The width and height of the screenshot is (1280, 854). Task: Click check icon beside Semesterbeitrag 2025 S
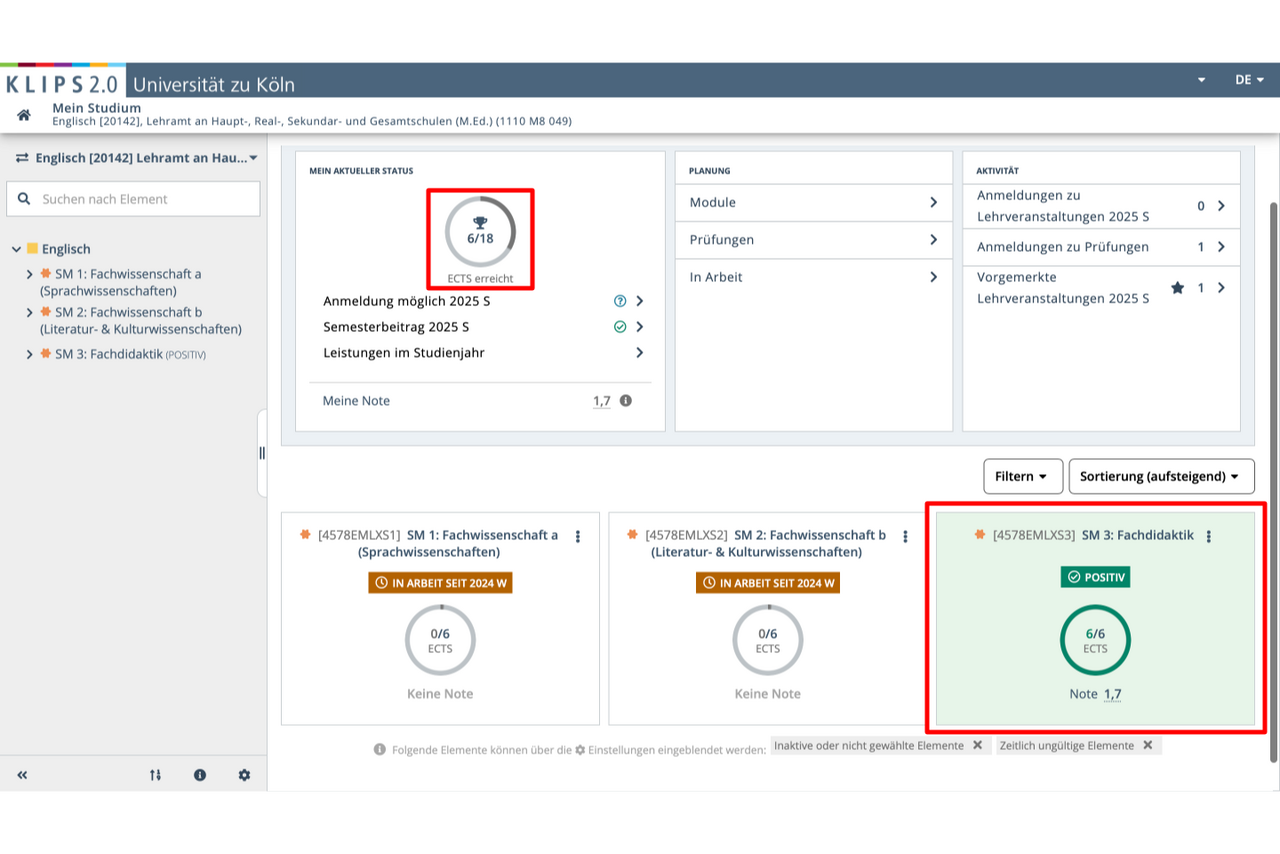(x=620, y=327)
